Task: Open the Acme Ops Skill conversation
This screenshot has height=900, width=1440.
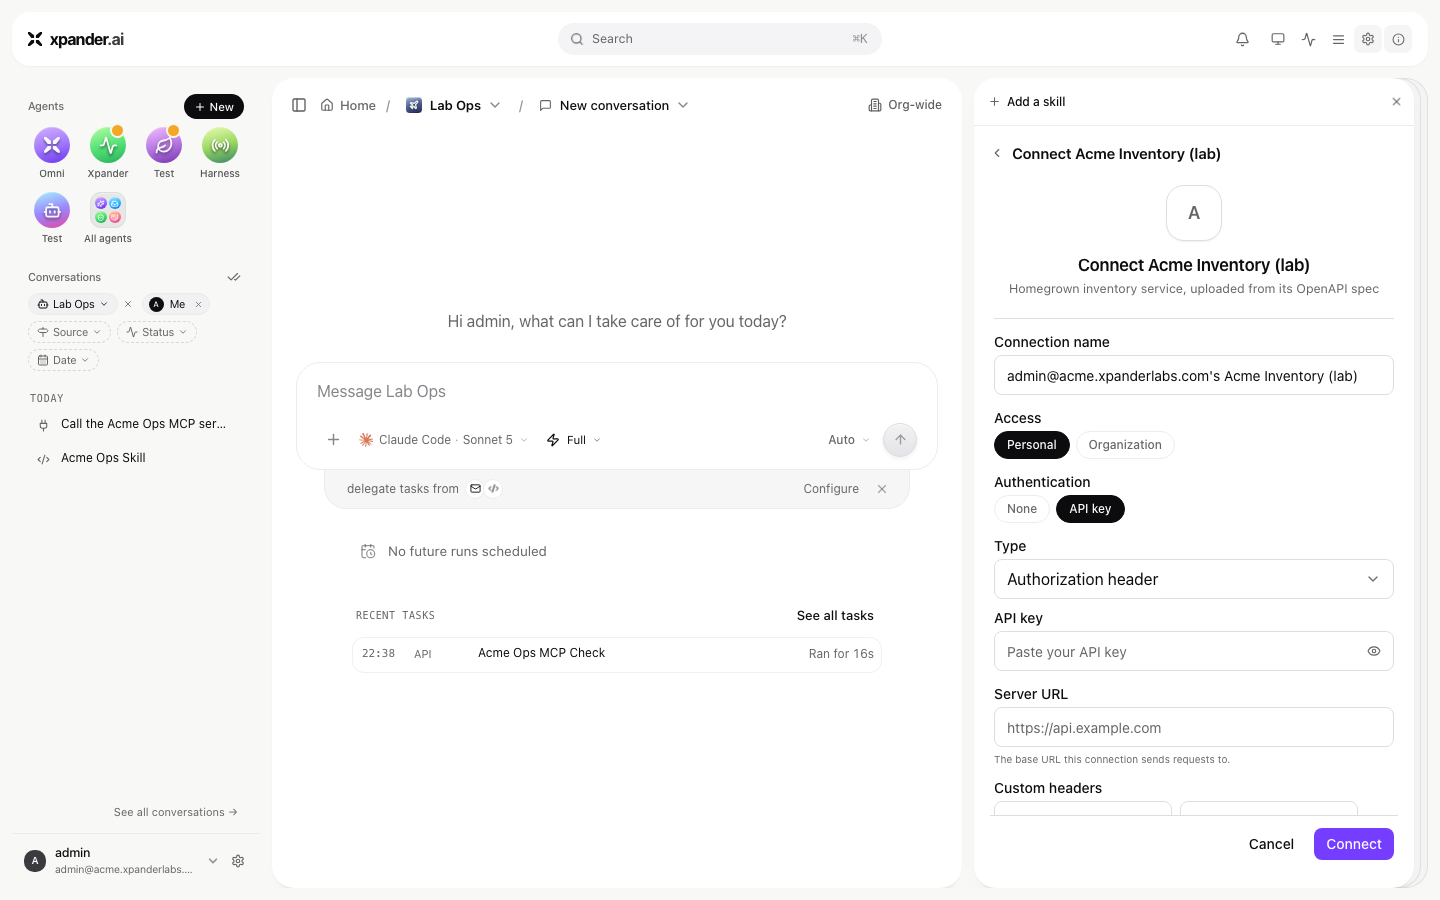Action: (x=135, y=458)
